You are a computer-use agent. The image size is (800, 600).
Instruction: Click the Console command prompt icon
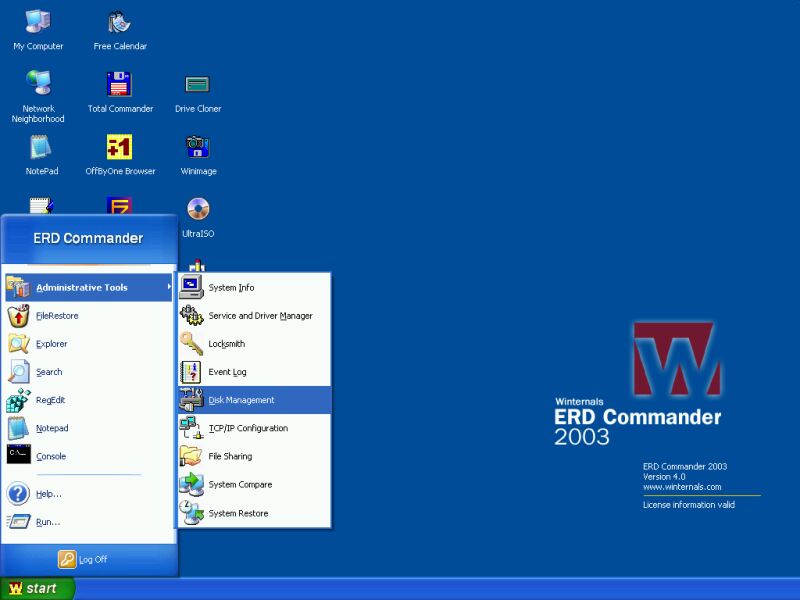coord(18,455)
